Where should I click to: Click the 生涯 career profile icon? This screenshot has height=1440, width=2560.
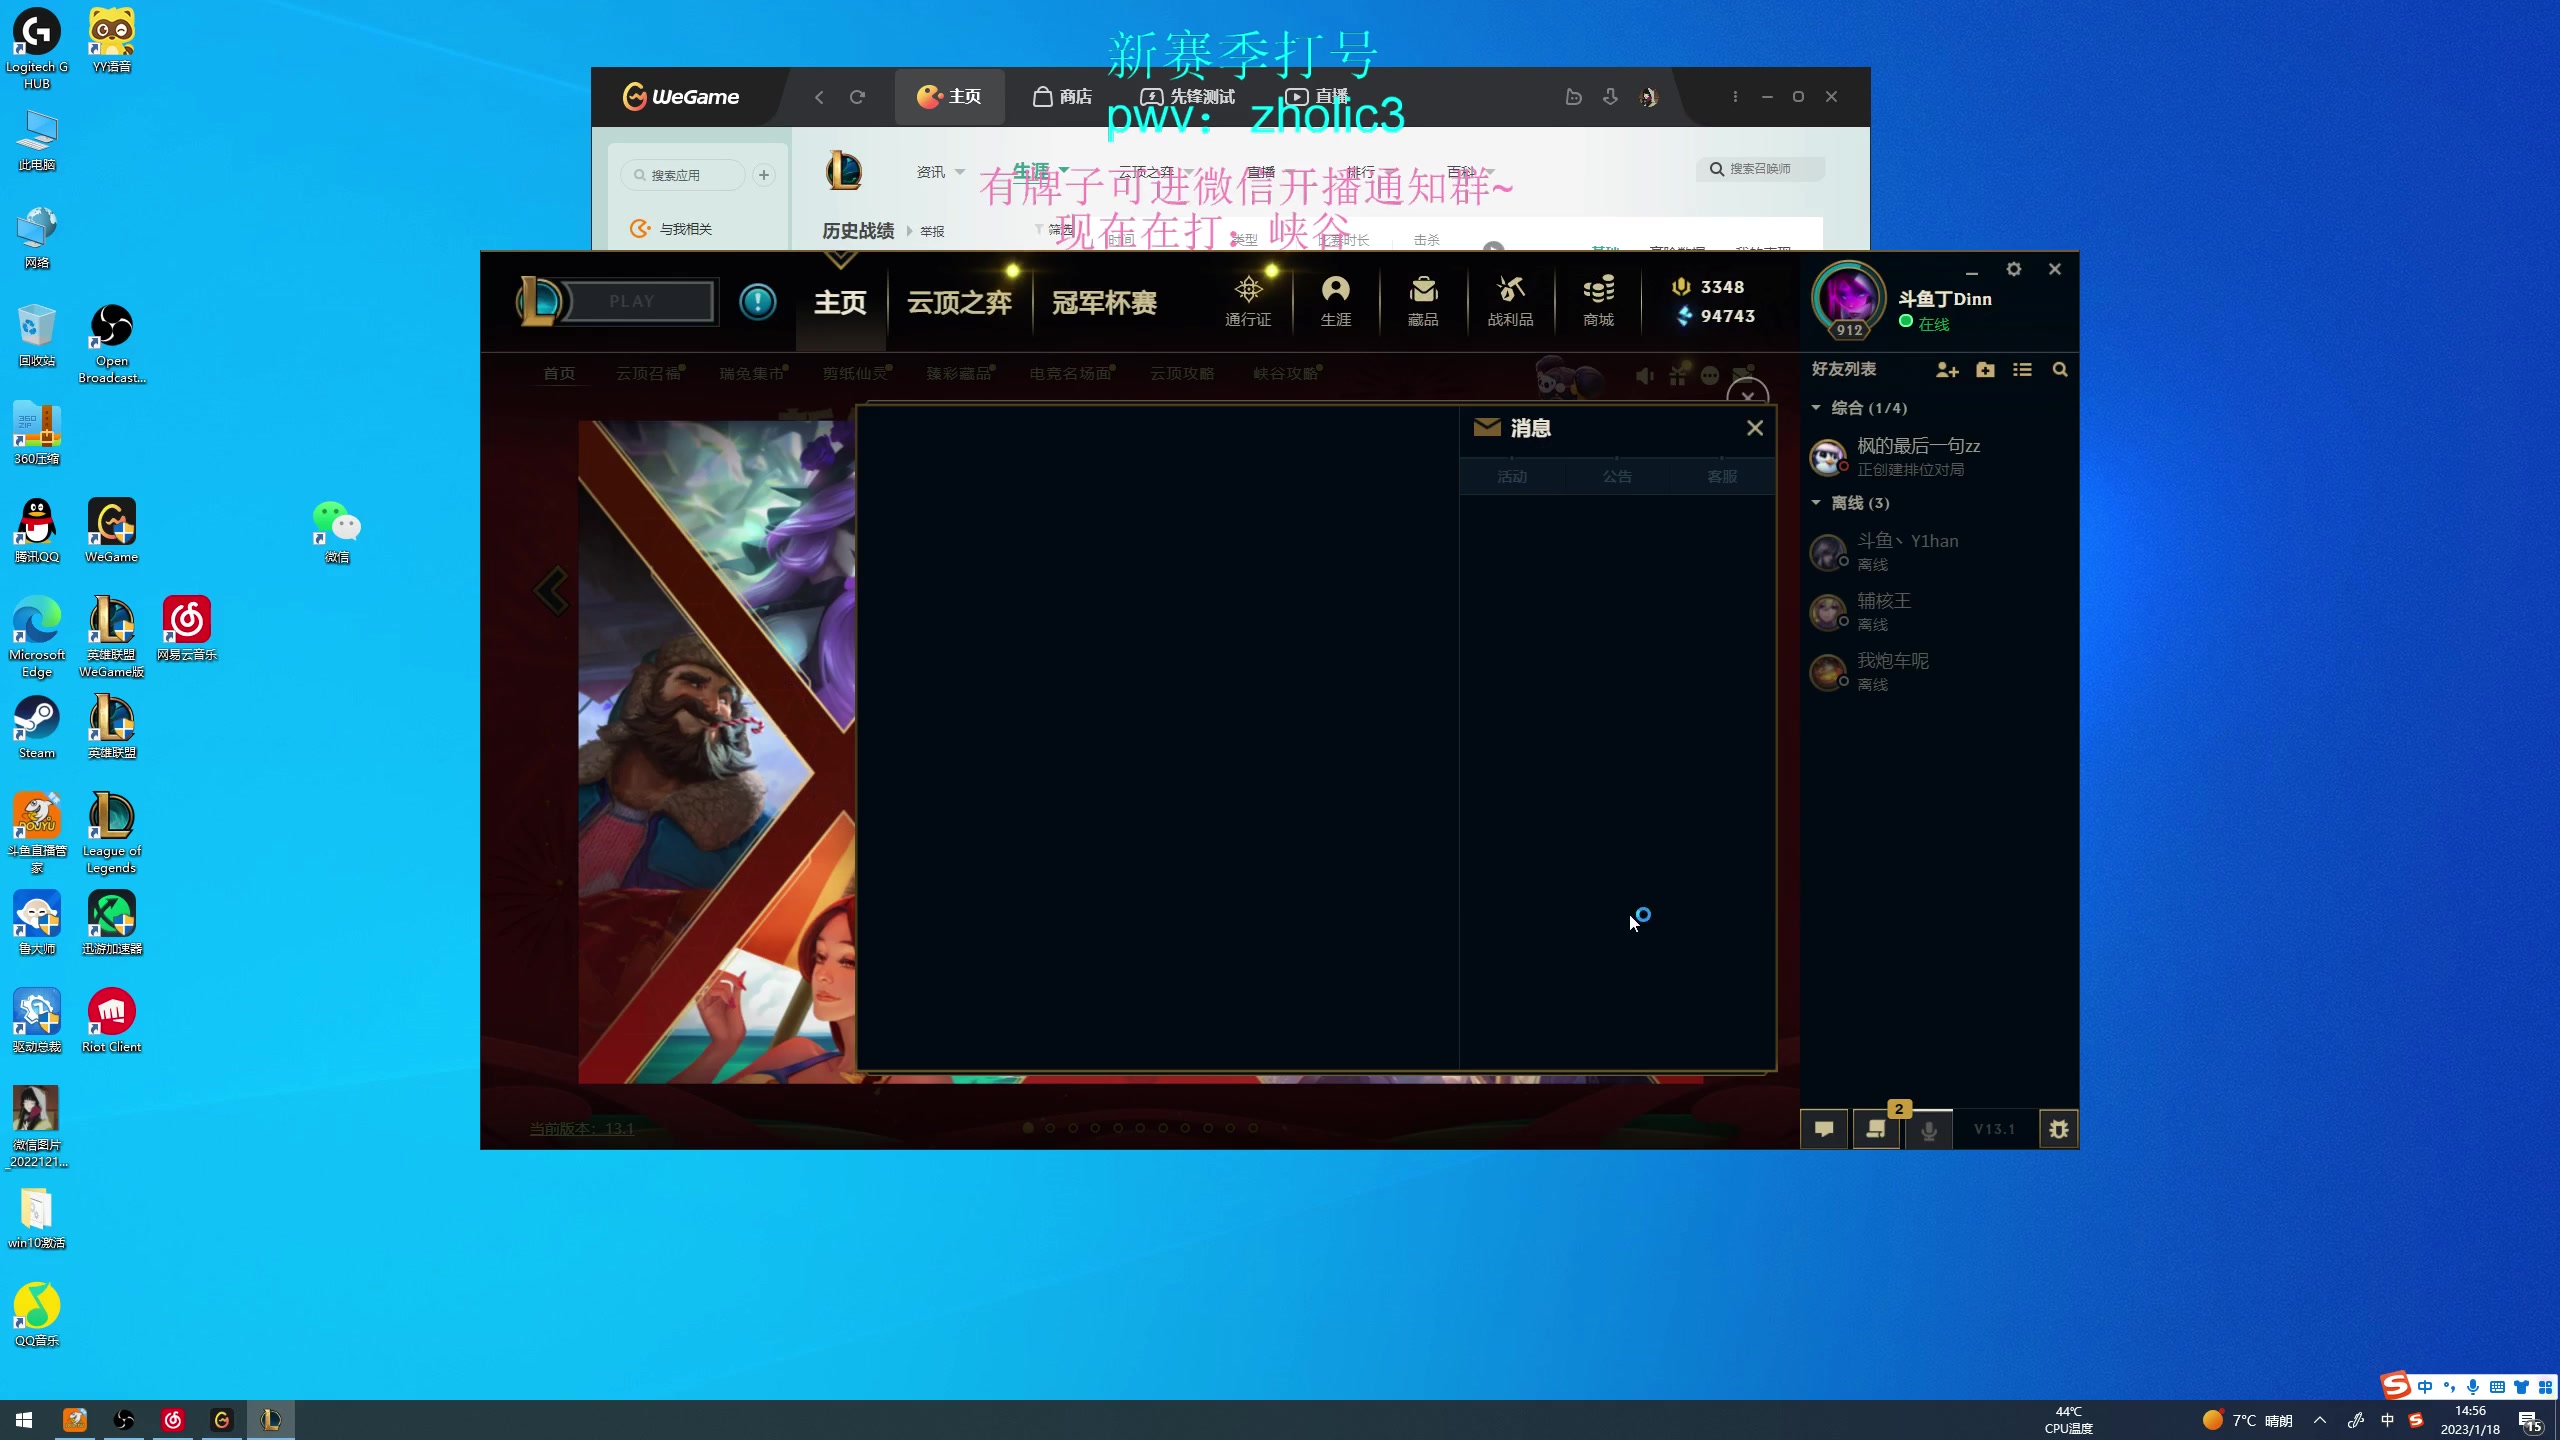pyautogui.click(x=1333, y=299)
